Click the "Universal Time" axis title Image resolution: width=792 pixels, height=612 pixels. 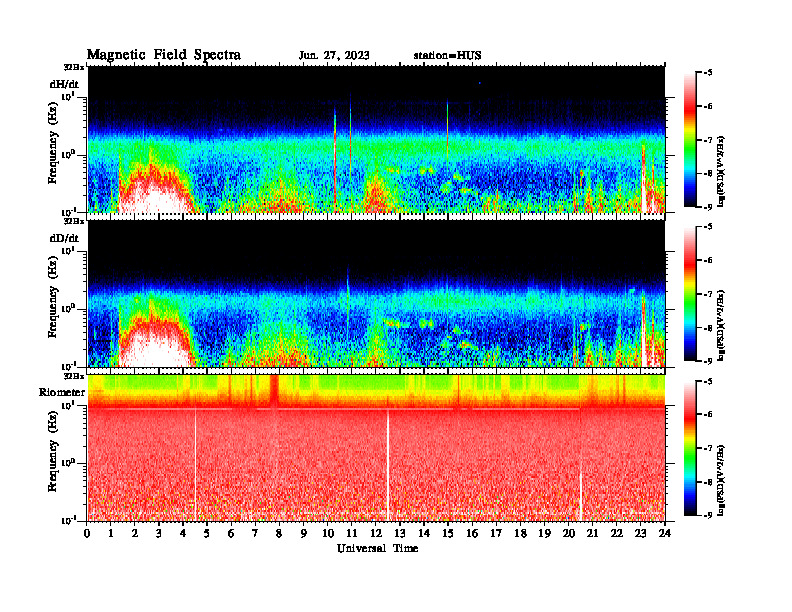(377, 548)
